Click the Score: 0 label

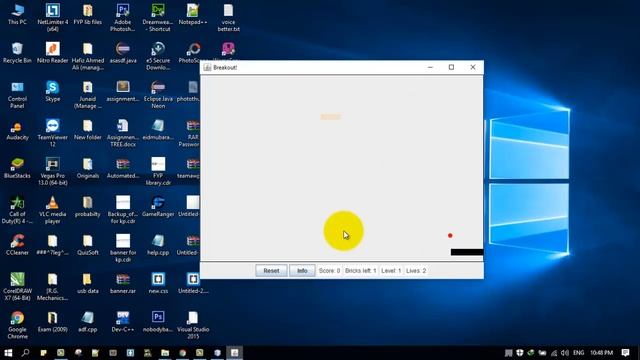click(x=329, y=271)
